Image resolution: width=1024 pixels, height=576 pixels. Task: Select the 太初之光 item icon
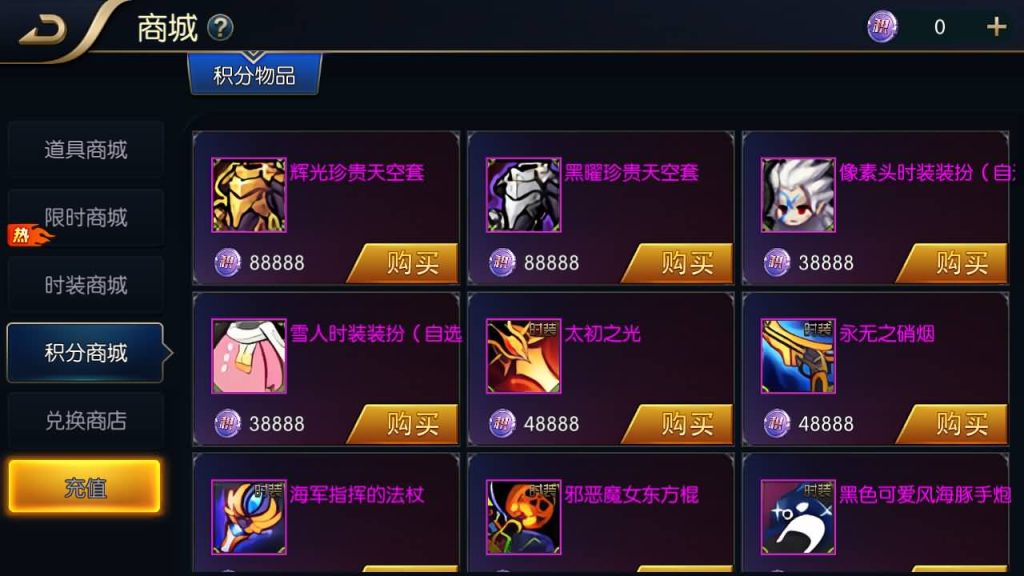[x=523, y=356]
